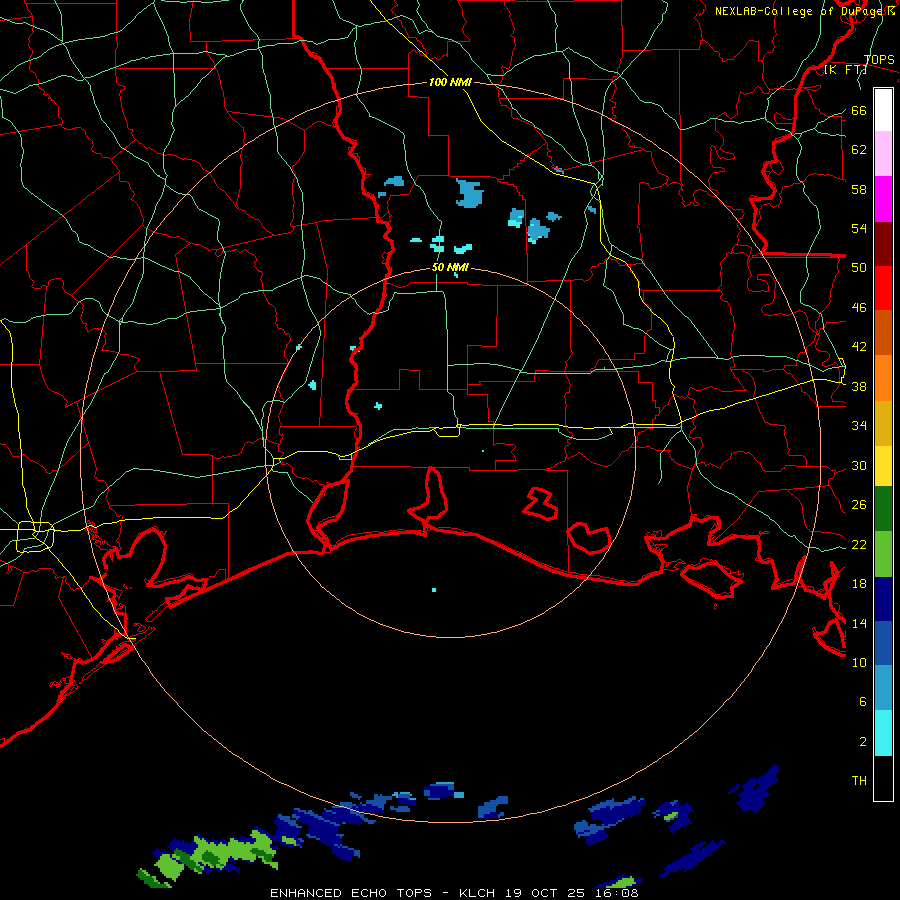The width and height of the screenshot is (900, 900).
Task: Select the '38' legend value
Action: [x=859, y=387]
